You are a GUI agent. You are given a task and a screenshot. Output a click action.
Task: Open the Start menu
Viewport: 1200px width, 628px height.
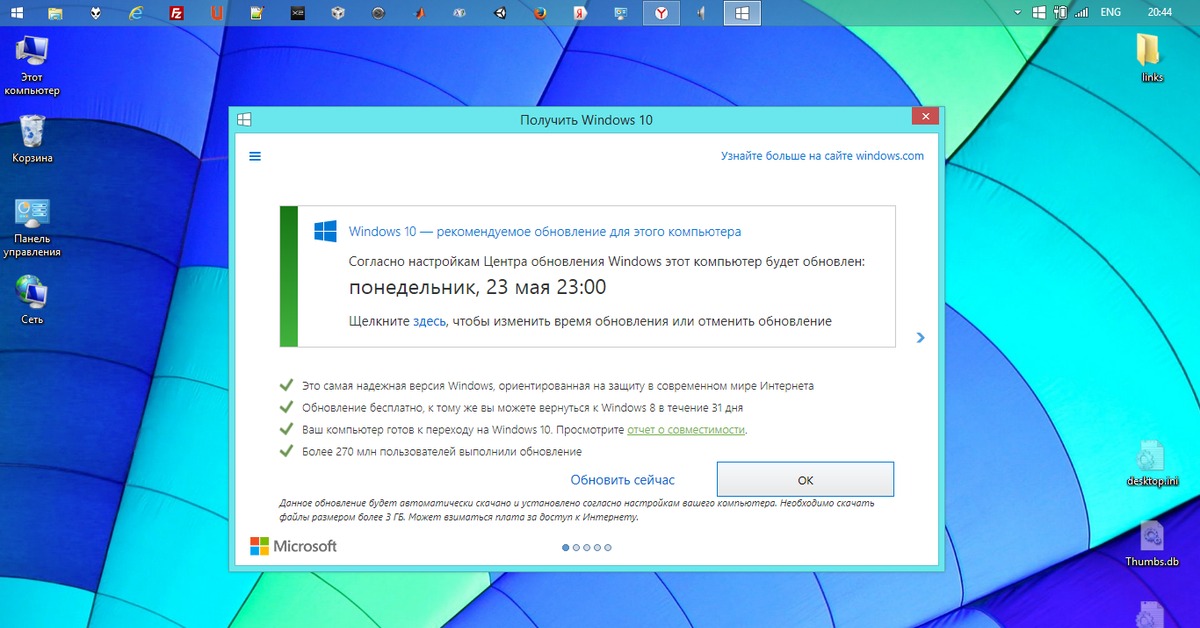(x=18, y=13)
